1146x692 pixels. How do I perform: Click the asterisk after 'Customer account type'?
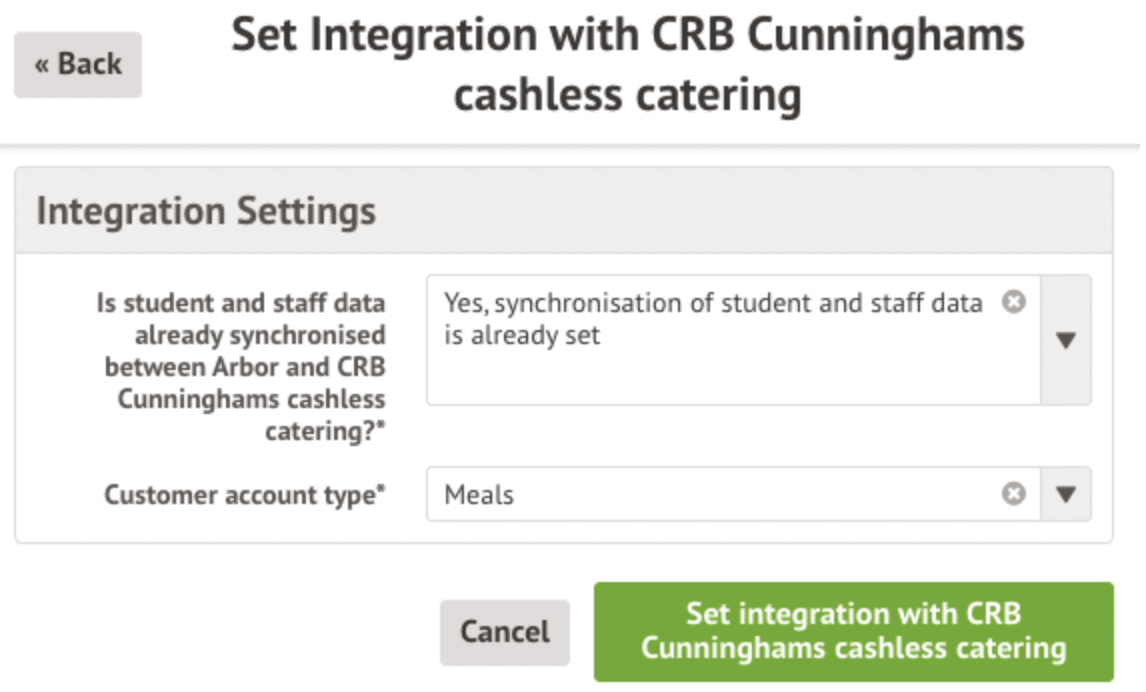[381, 488]
